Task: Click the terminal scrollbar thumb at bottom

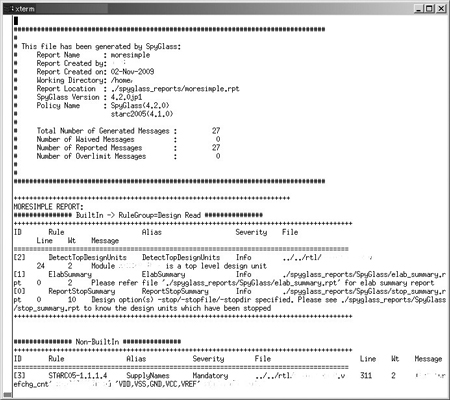Action: point(7,395)
